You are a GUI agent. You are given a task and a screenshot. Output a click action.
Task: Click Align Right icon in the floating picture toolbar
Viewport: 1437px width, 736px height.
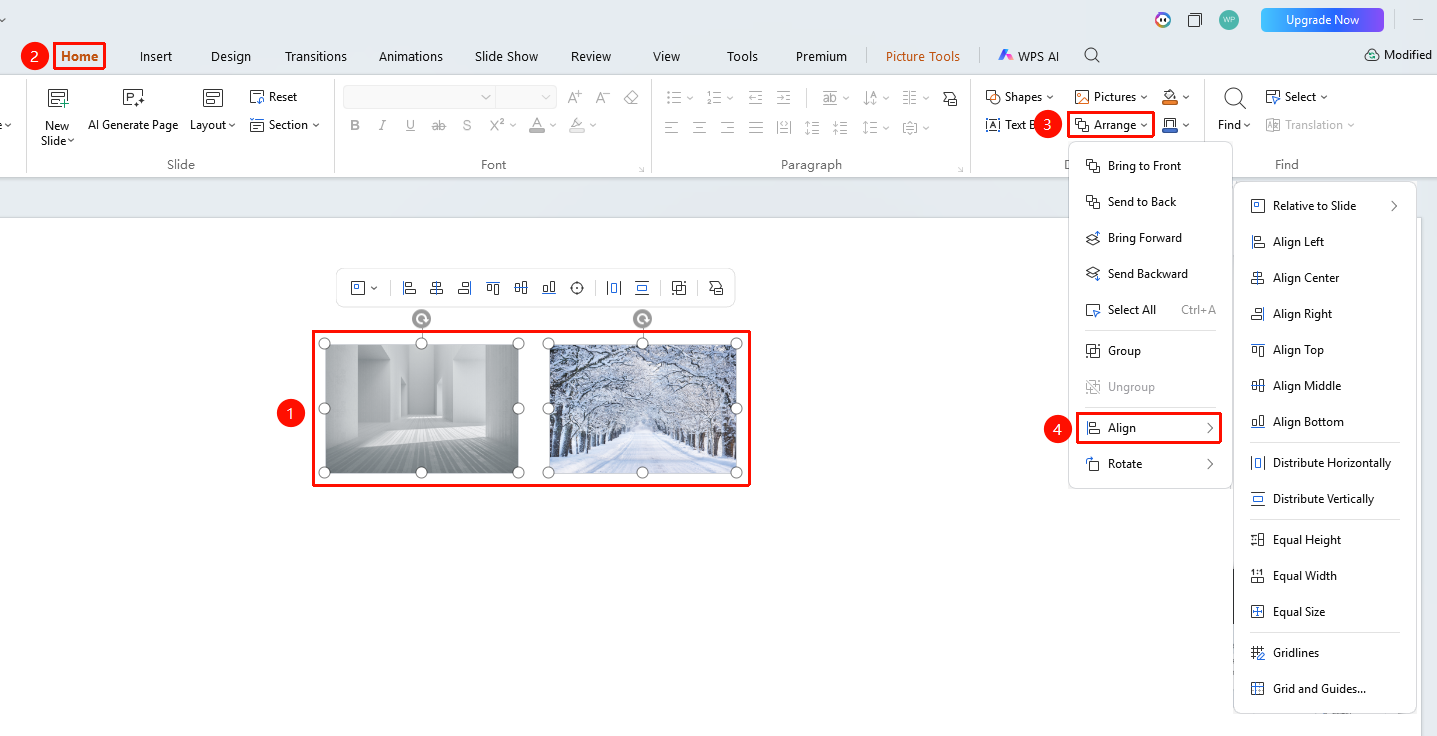tap(464, 288)
